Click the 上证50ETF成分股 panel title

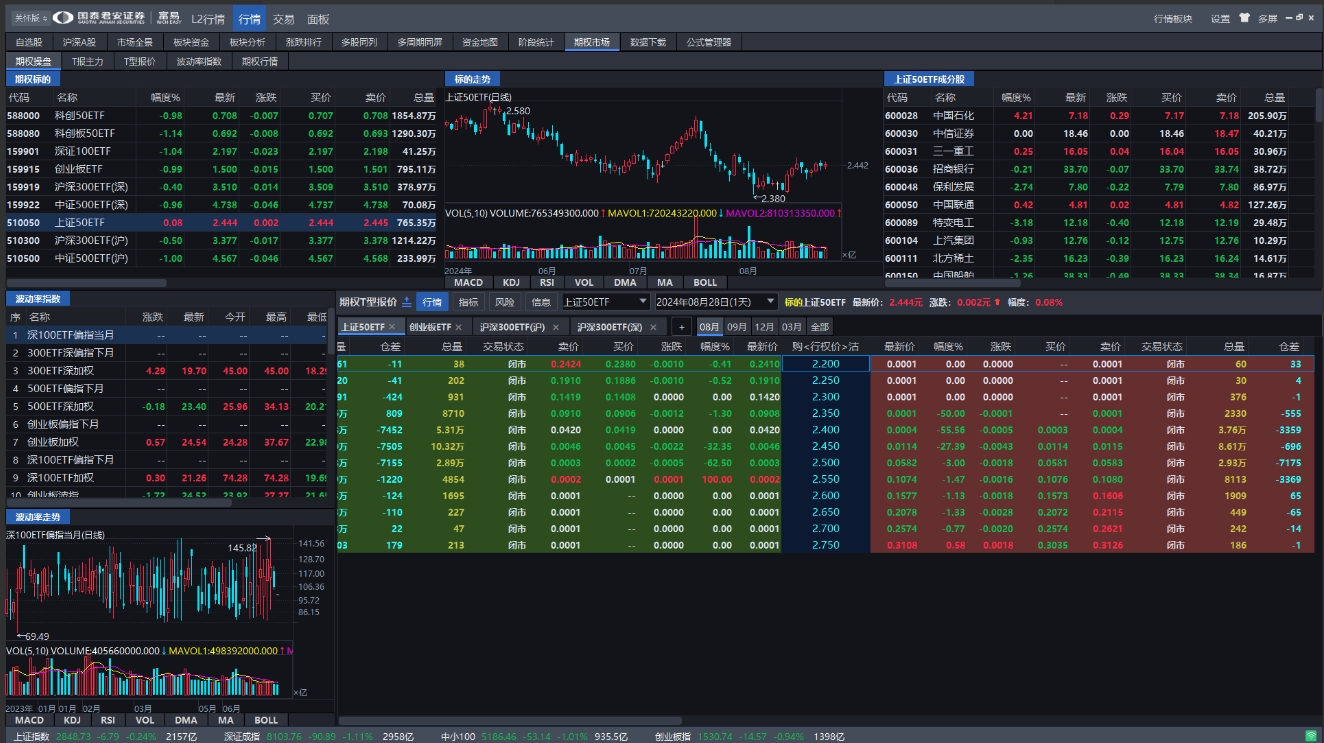pos(929,79)
